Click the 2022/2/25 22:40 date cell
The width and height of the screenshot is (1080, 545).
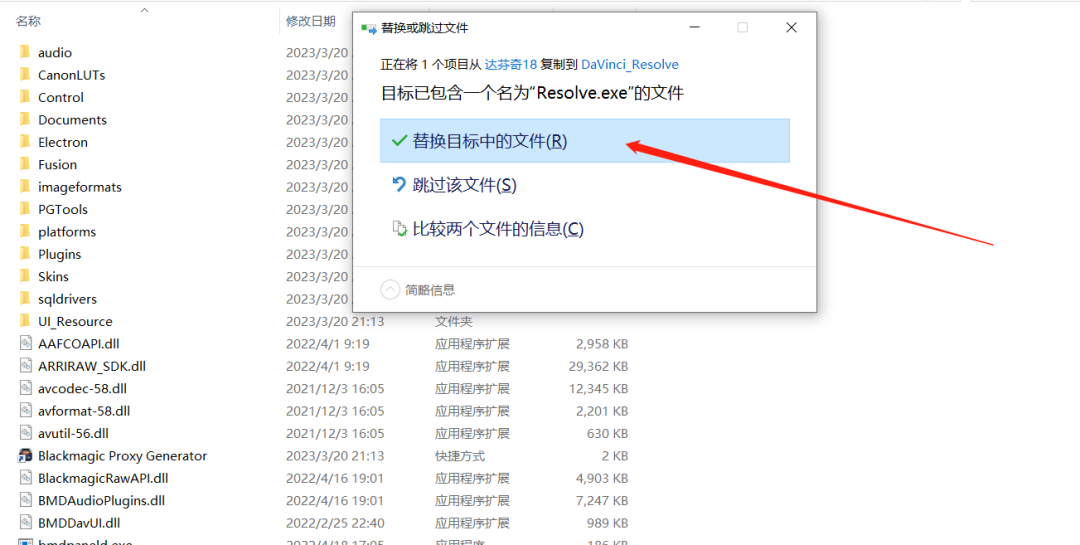(335, 522)
